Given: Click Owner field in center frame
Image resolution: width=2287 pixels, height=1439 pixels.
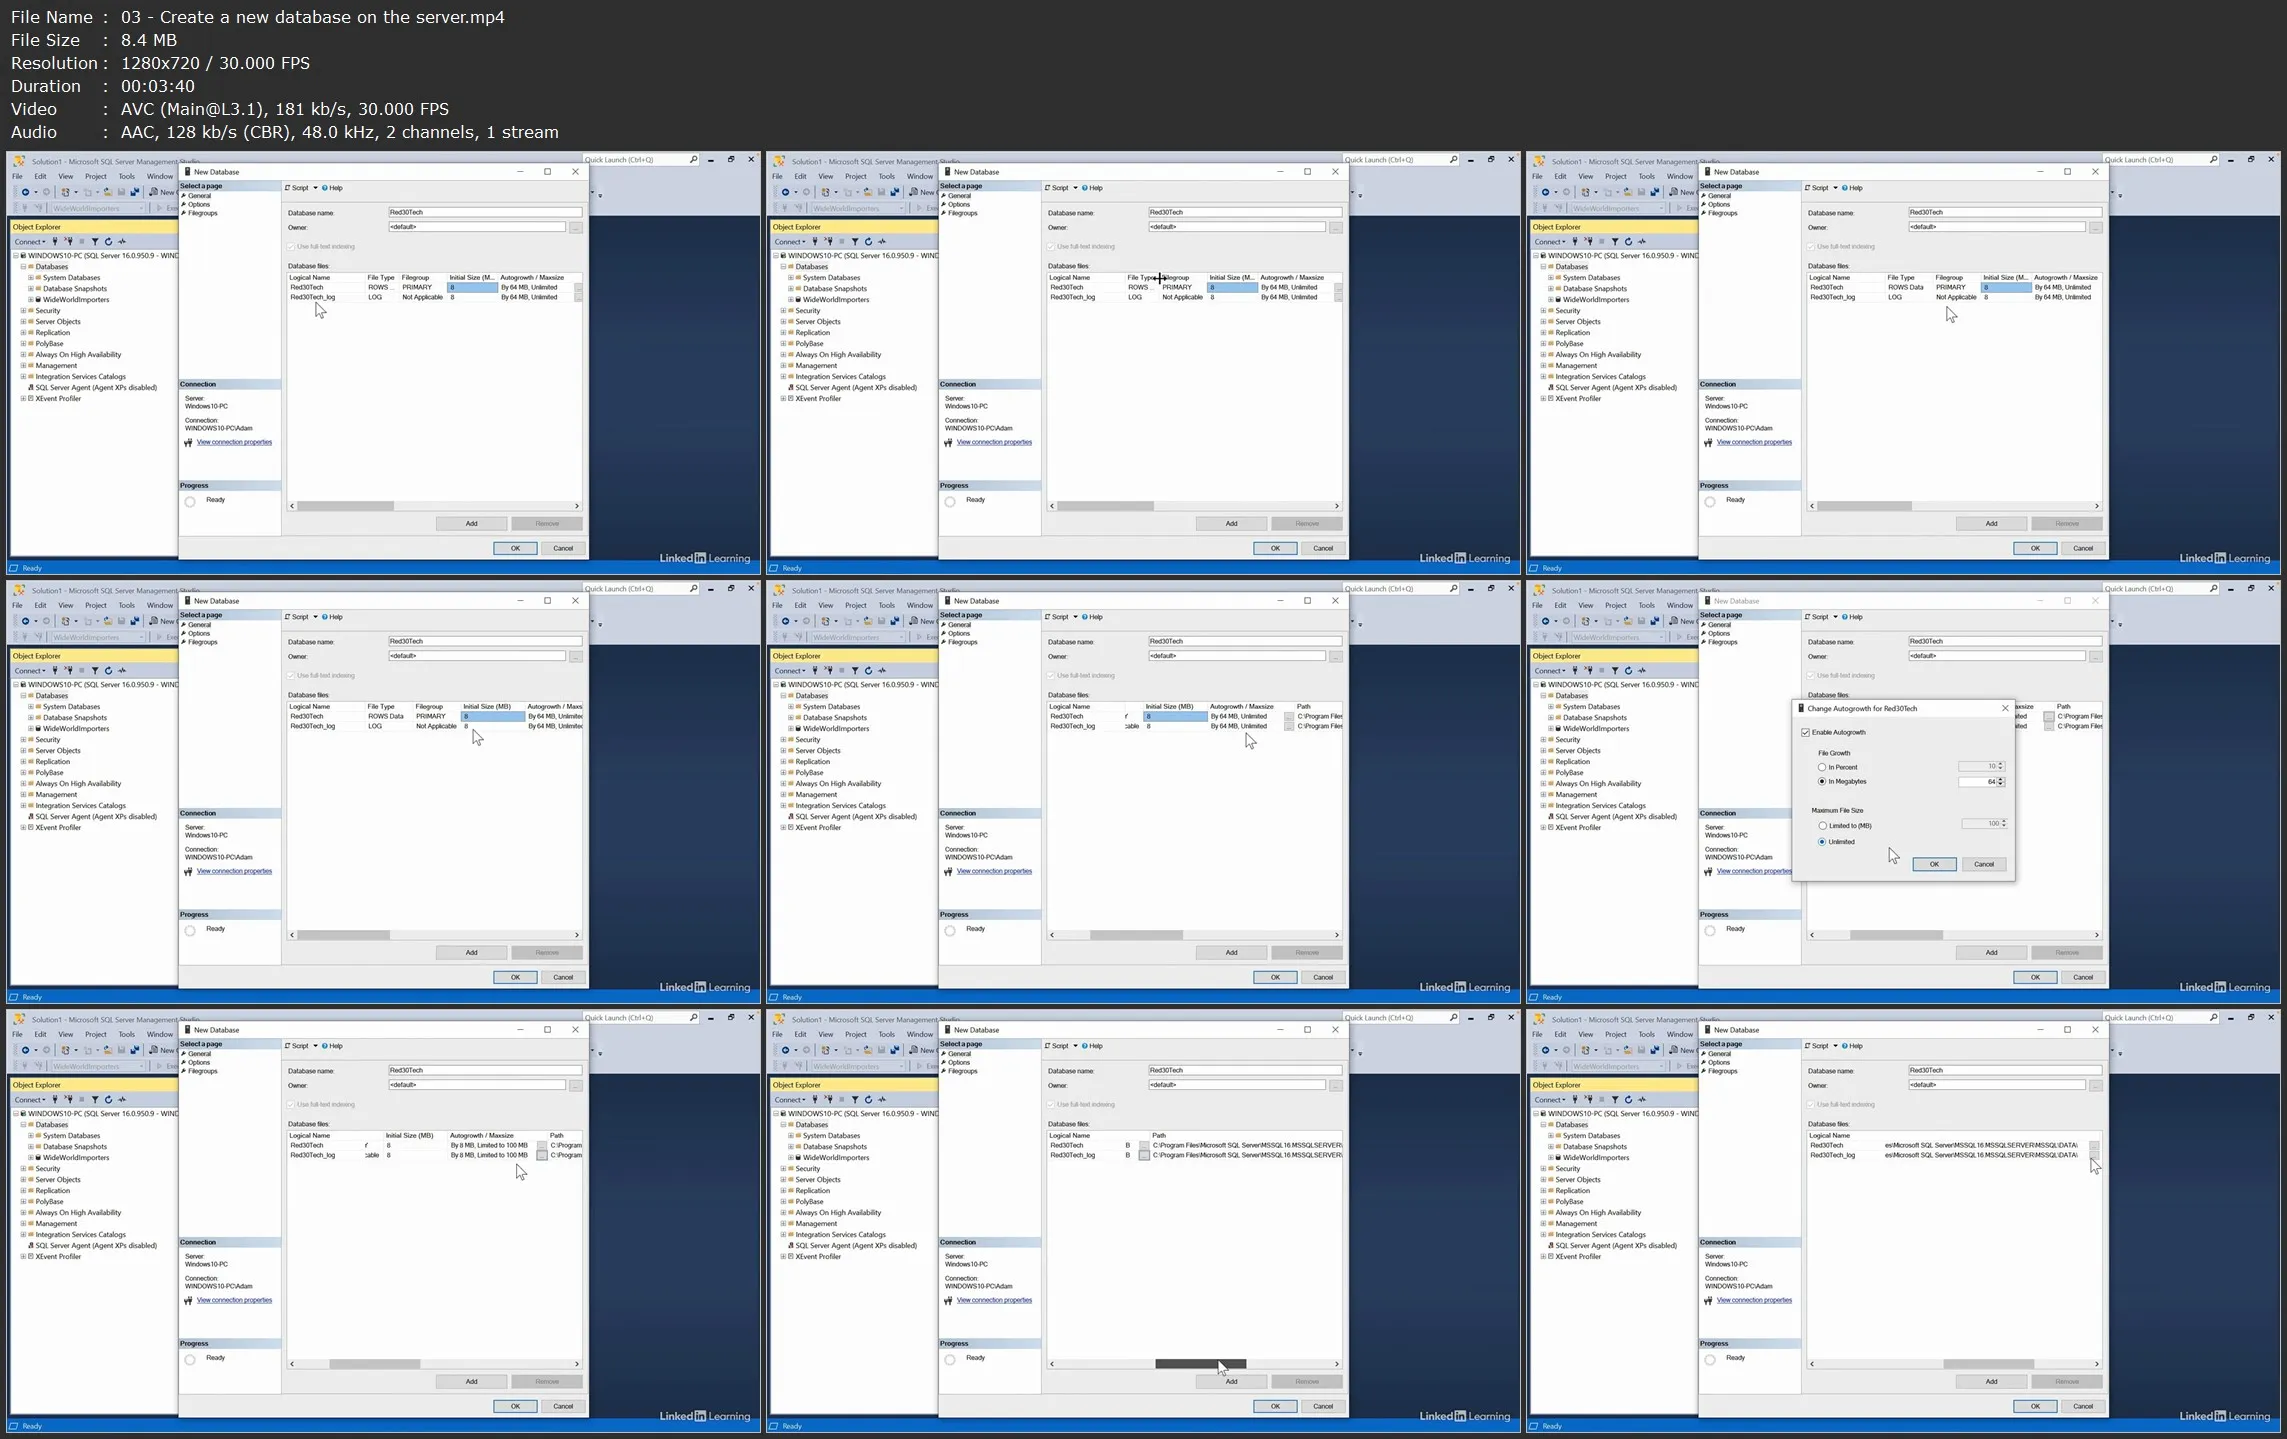Looking at the screenshot, I should pyautogui.click(x=1237, y=656).
